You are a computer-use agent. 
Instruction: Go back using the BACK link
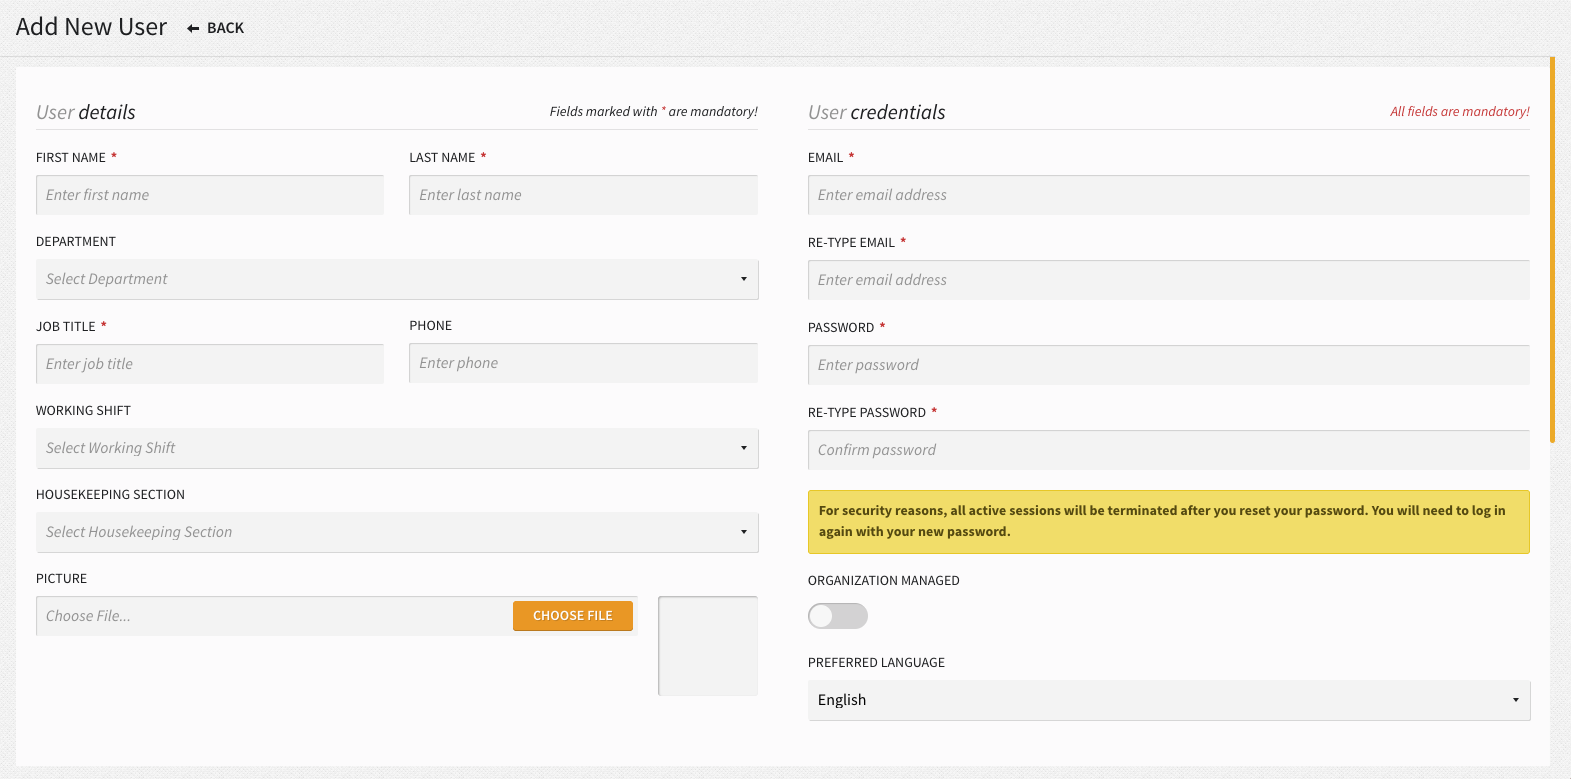215,28
